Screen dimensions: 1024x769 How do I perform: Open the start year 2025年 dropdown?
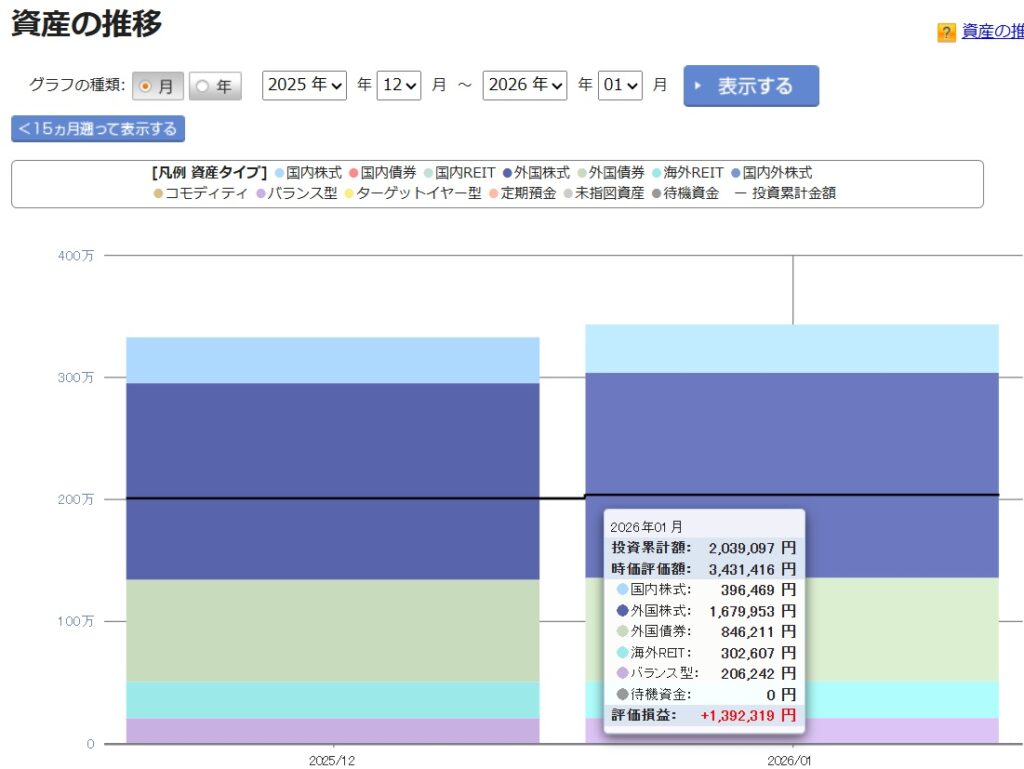pos(305,85)
